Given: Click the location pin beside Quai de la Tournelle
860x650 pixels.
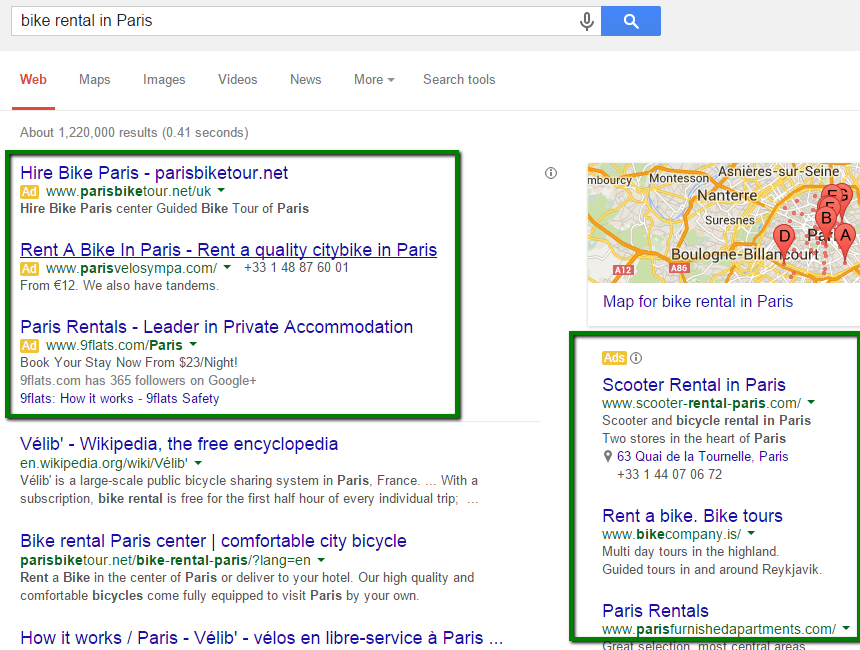Looking at the screenshot, I should pos(607,456).
